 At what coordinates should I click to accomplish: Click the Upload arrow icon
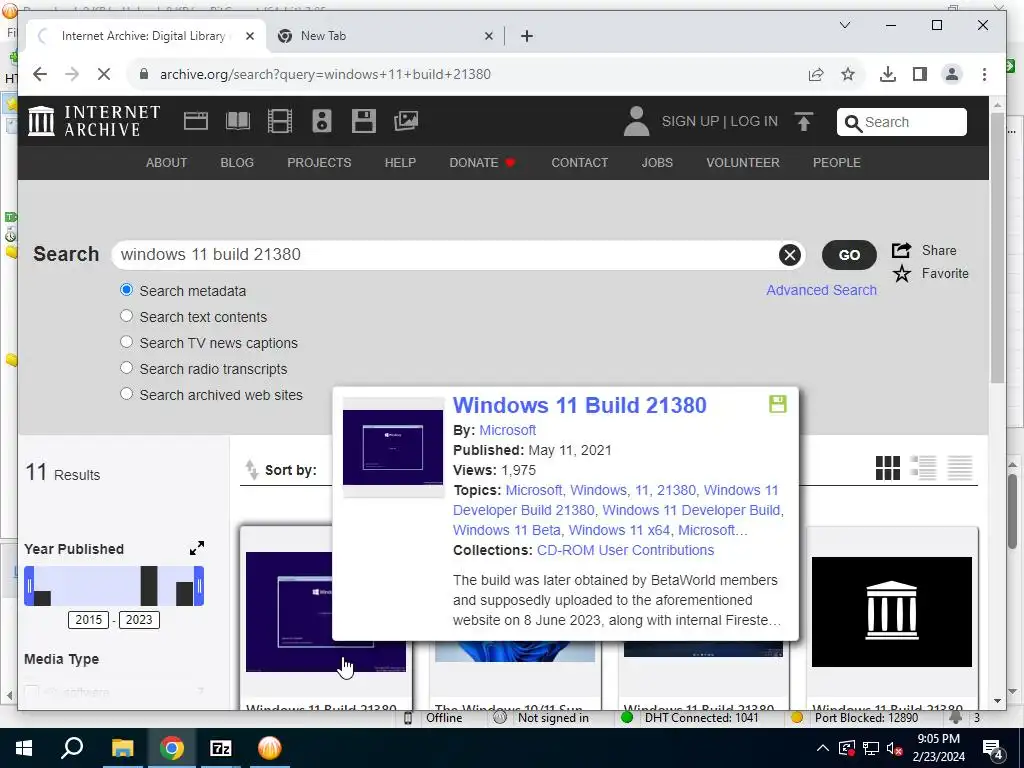pyautogui.click(x=803, y=121)
